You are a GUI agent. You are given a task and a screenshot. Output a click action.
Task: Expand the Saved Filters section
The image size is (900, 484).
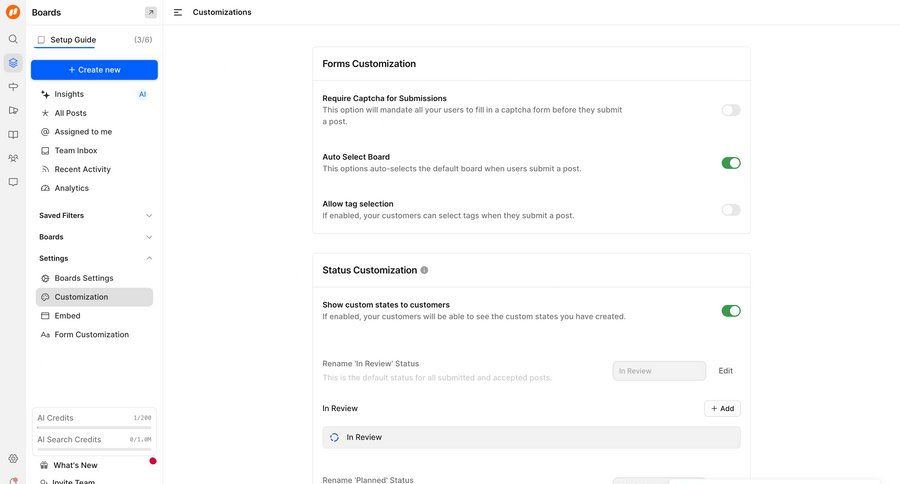point(149,215)
